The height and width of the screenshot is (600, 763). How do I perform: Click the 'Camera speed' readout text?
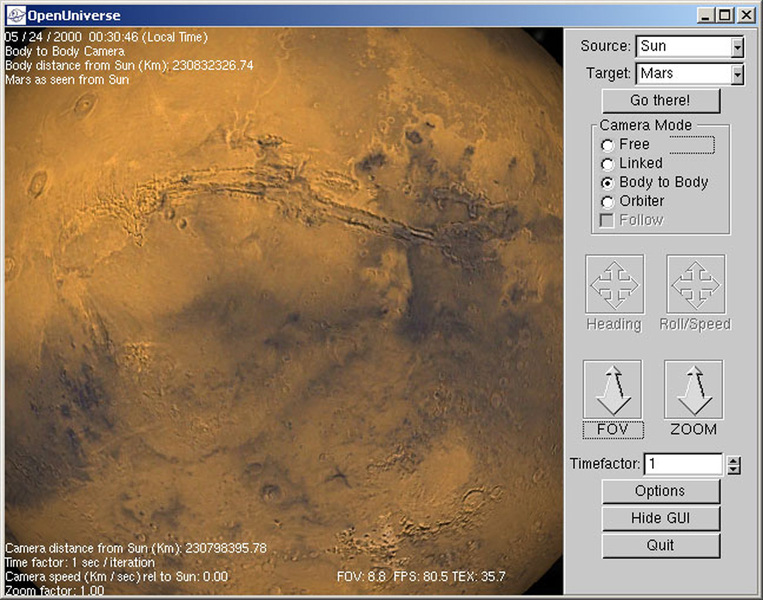116,577
